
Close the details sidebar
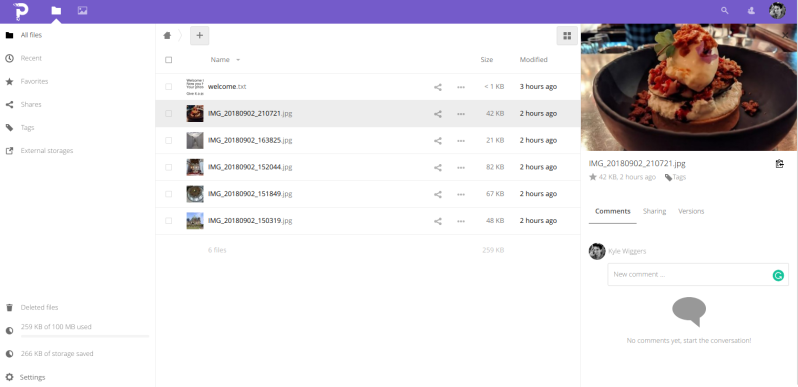tap(786, 35)
